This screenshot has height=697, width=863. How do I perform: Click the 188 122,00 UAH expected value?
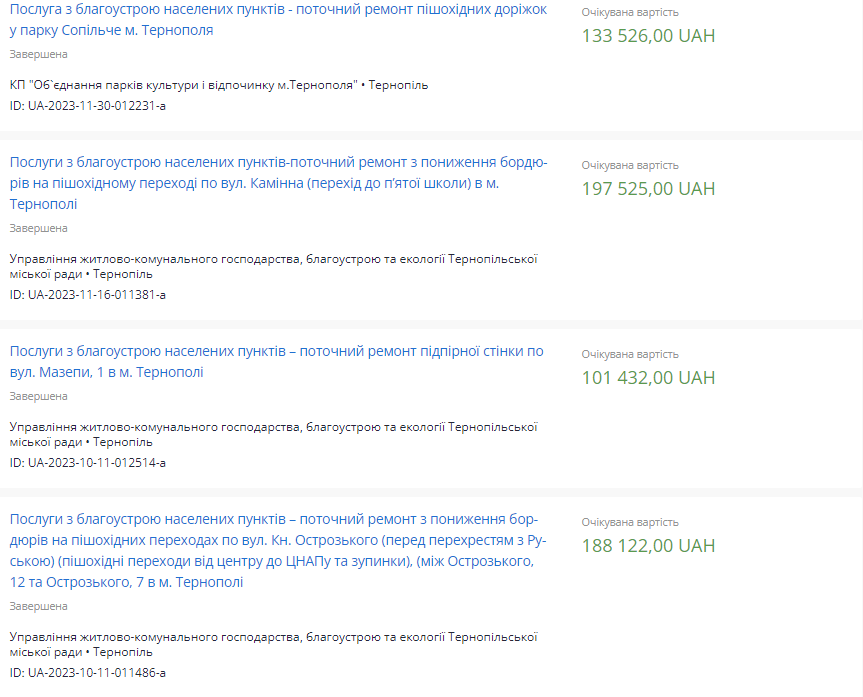(648, 545)
